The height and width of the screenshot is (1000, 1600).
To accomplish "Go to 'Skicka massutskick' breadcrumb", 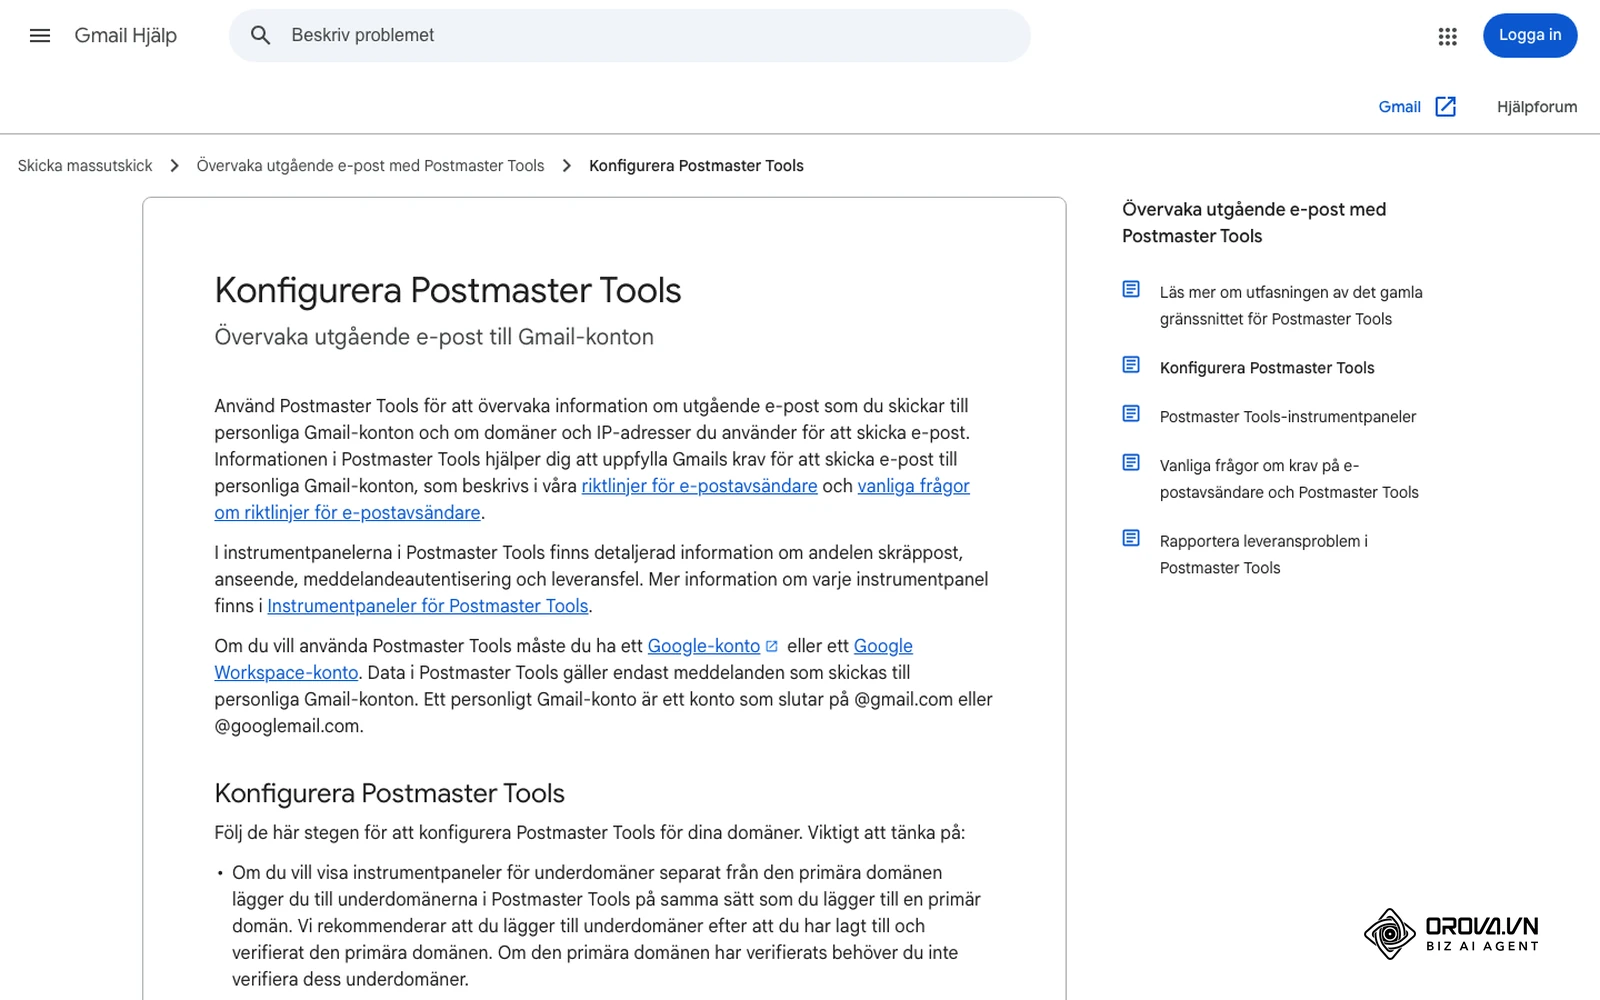I will 85,166.
